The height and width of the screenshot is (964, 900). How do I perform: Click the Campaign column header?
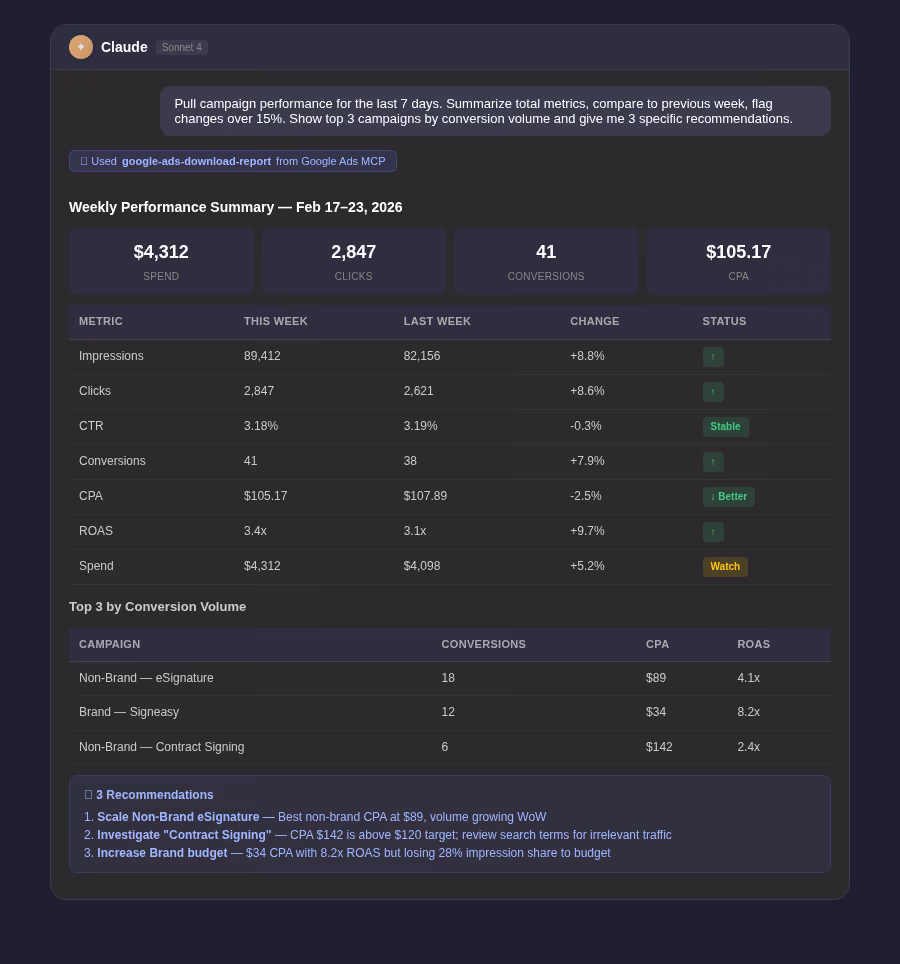109,644
